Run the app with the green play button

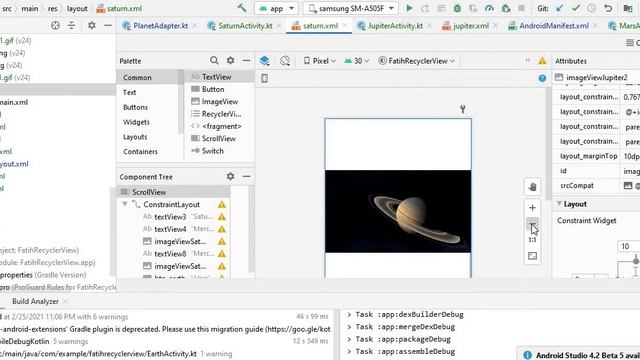pyautogui.click(x=409, y=8)
